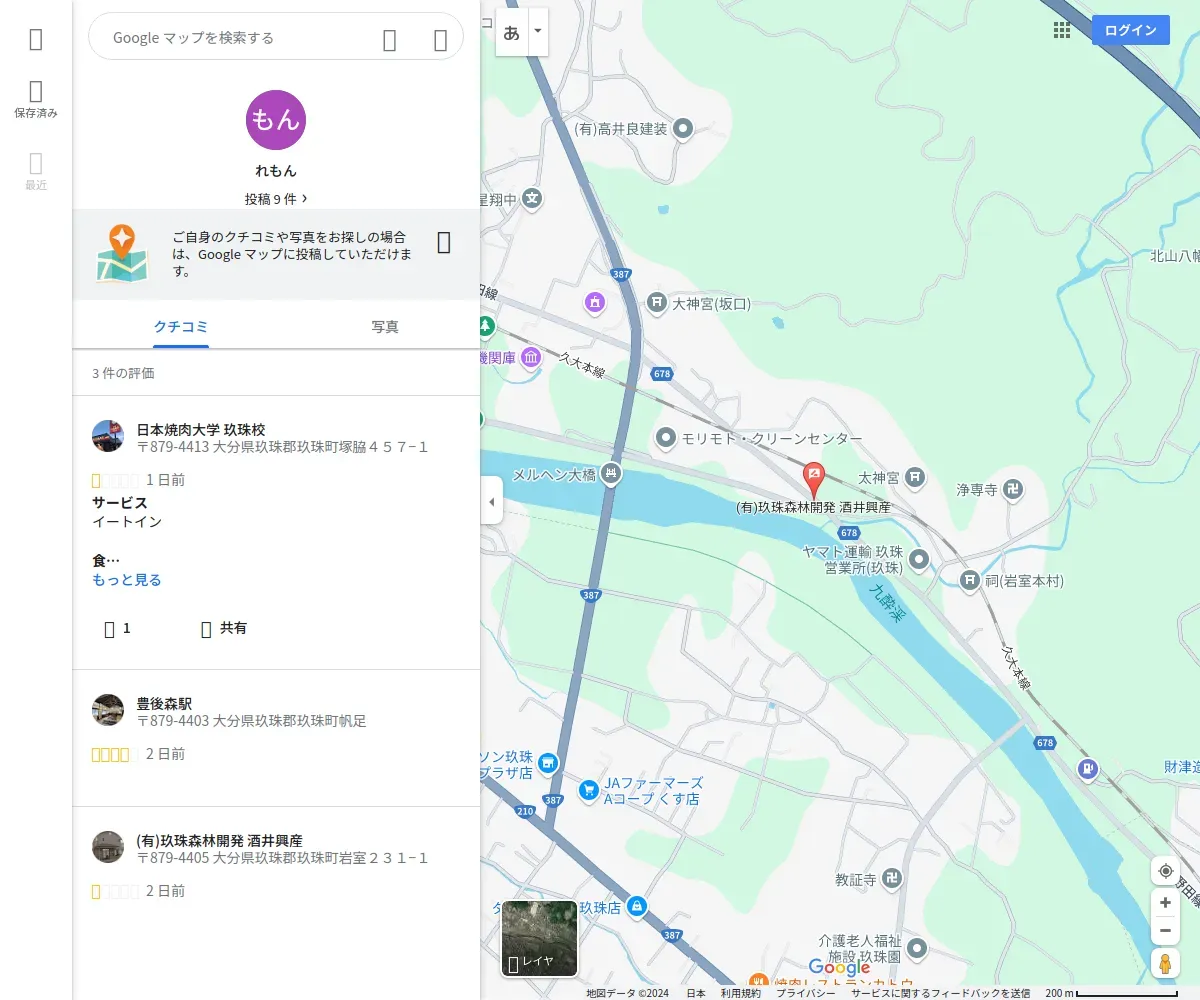
Task: Click the あ input method button
Action: click(512, 32)
